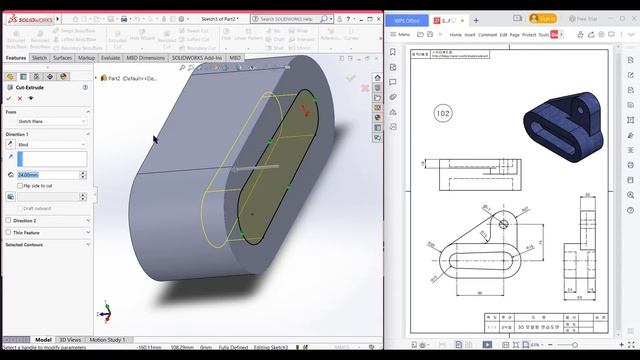Image resolution: width=640 pixels, height=360 pixels.
Task: Open the WPS Protect menu
Action: click(529, 35)
